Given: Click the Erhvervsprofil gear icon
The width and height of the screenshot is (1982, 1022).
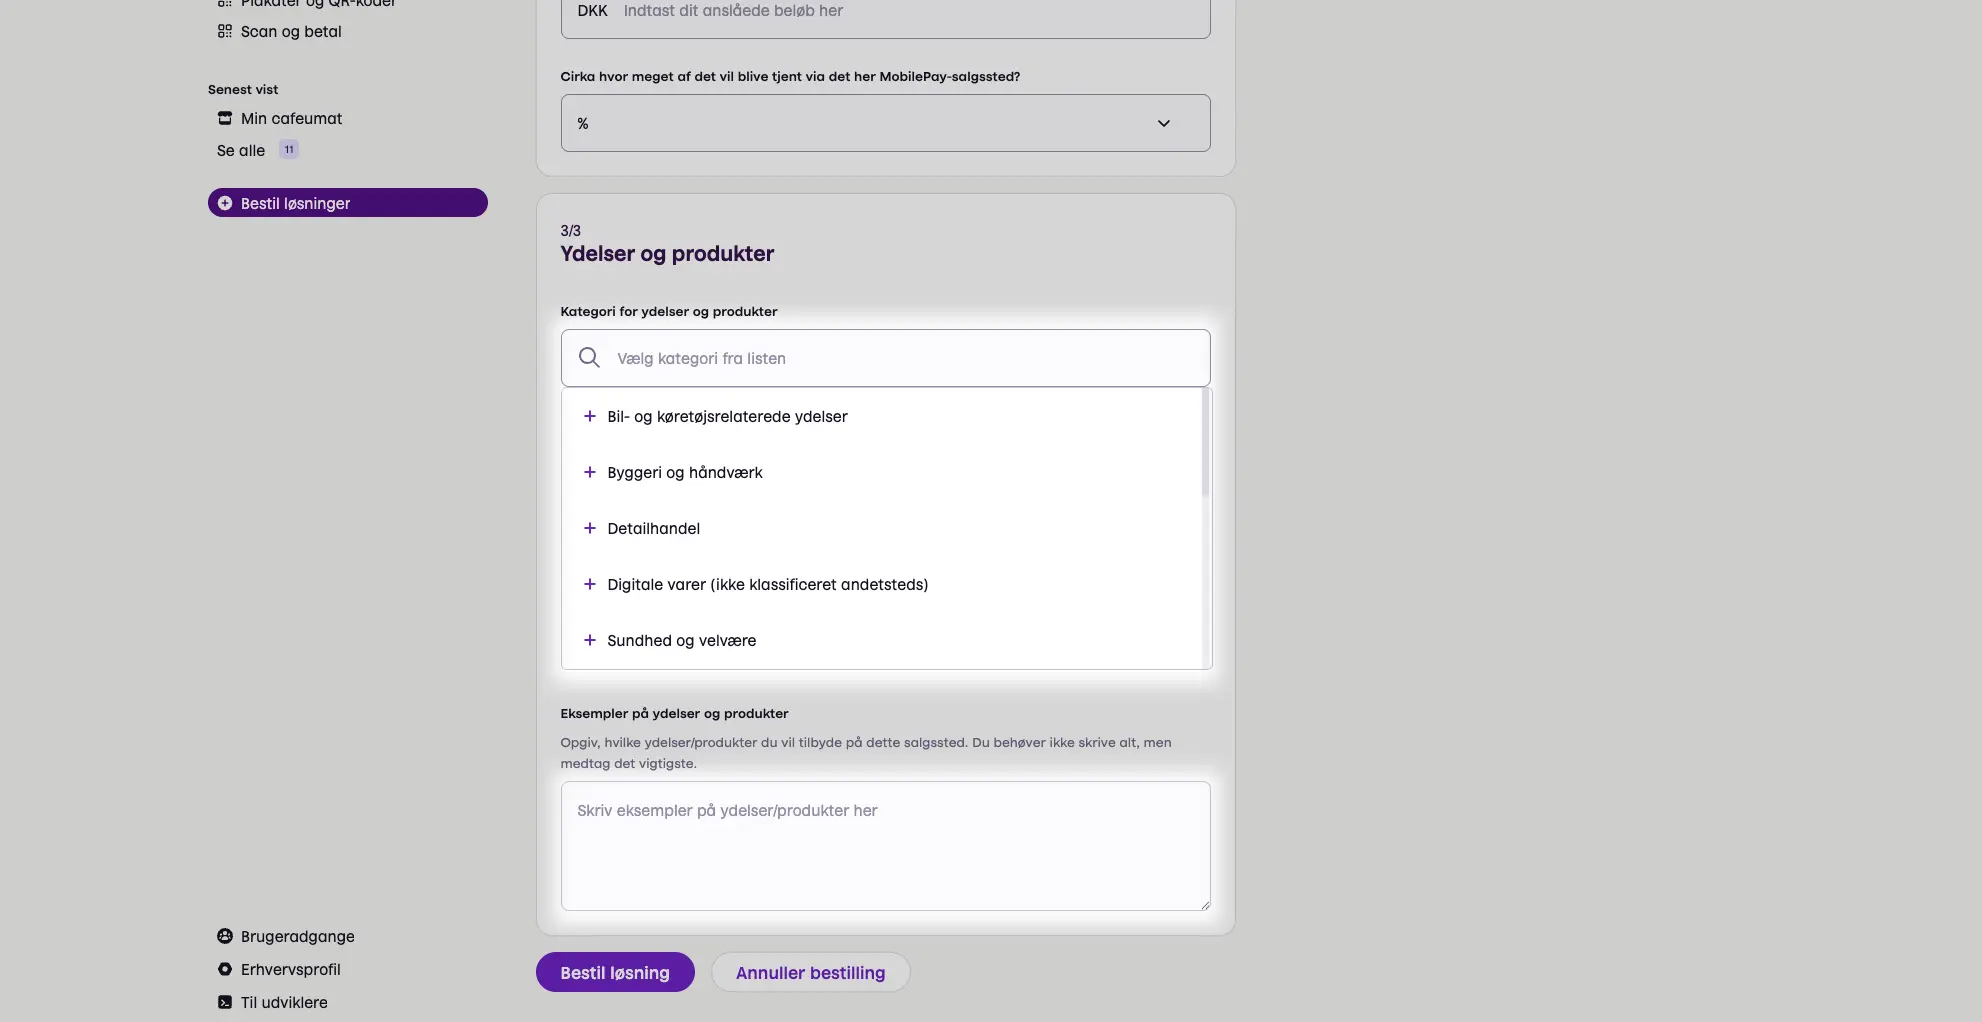Looking at the screenshot, I should (225, 969).
